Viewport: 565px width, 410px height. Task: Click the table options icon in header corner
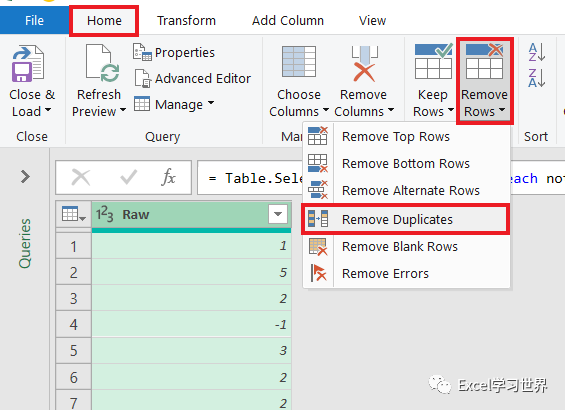[x=74, y=214]
